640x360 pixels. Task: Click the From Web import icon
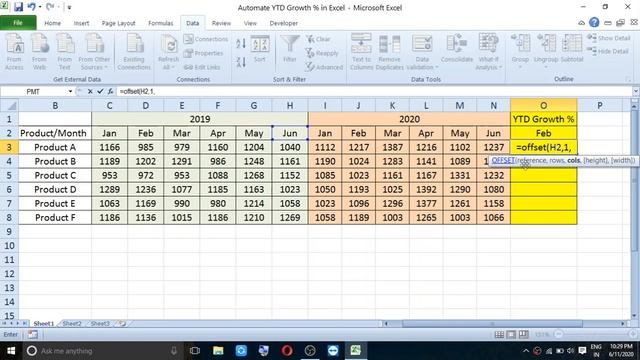[40, 52]
